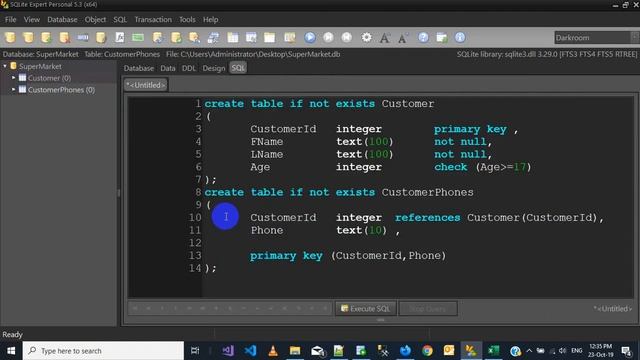The width and height of the screenshot is (640, 360).
Task: Click the database icon with magnifier
Action: [x=194, y=38]
